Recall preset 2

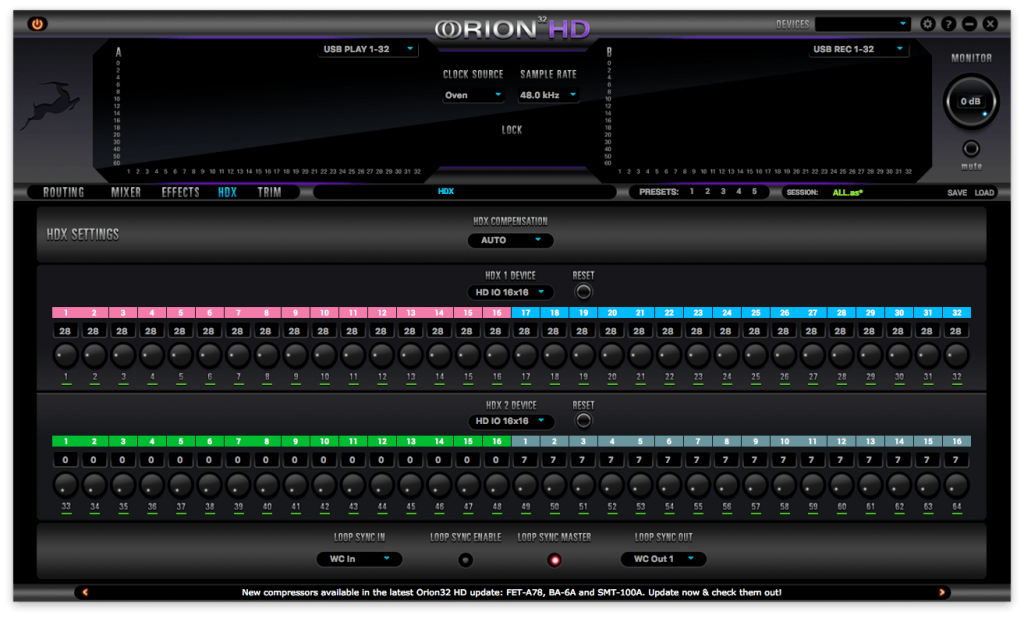[707, 191]
